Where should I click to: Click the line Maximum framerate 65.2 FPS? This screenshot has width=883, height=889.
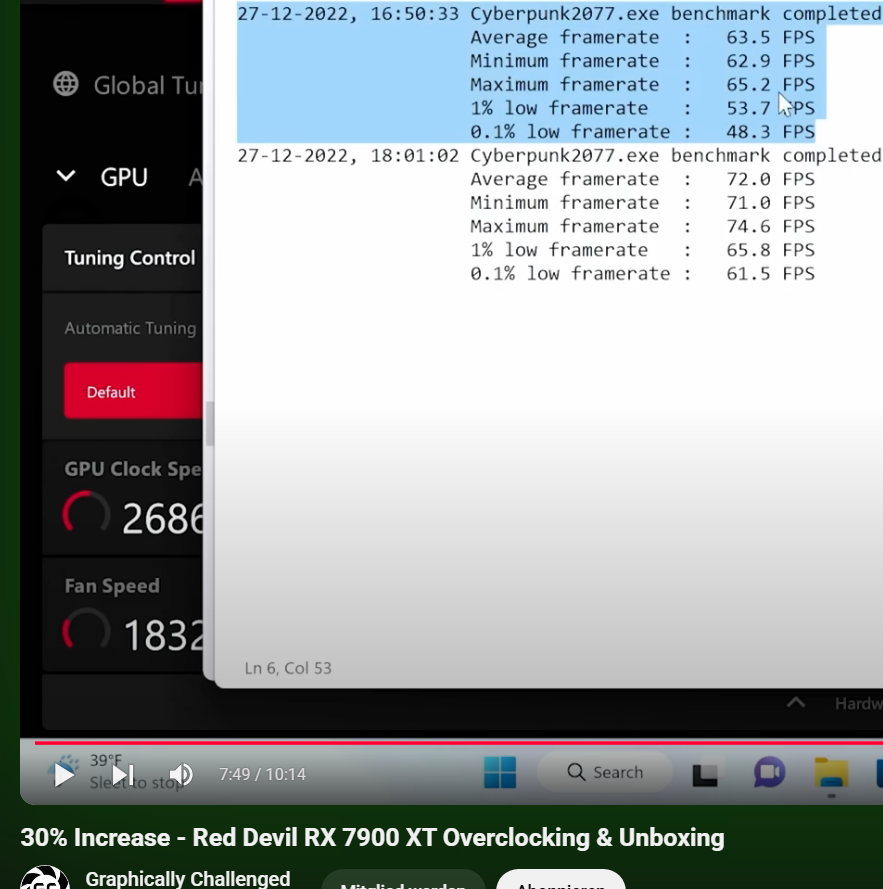pyautogui.click(x=642, y=84)
